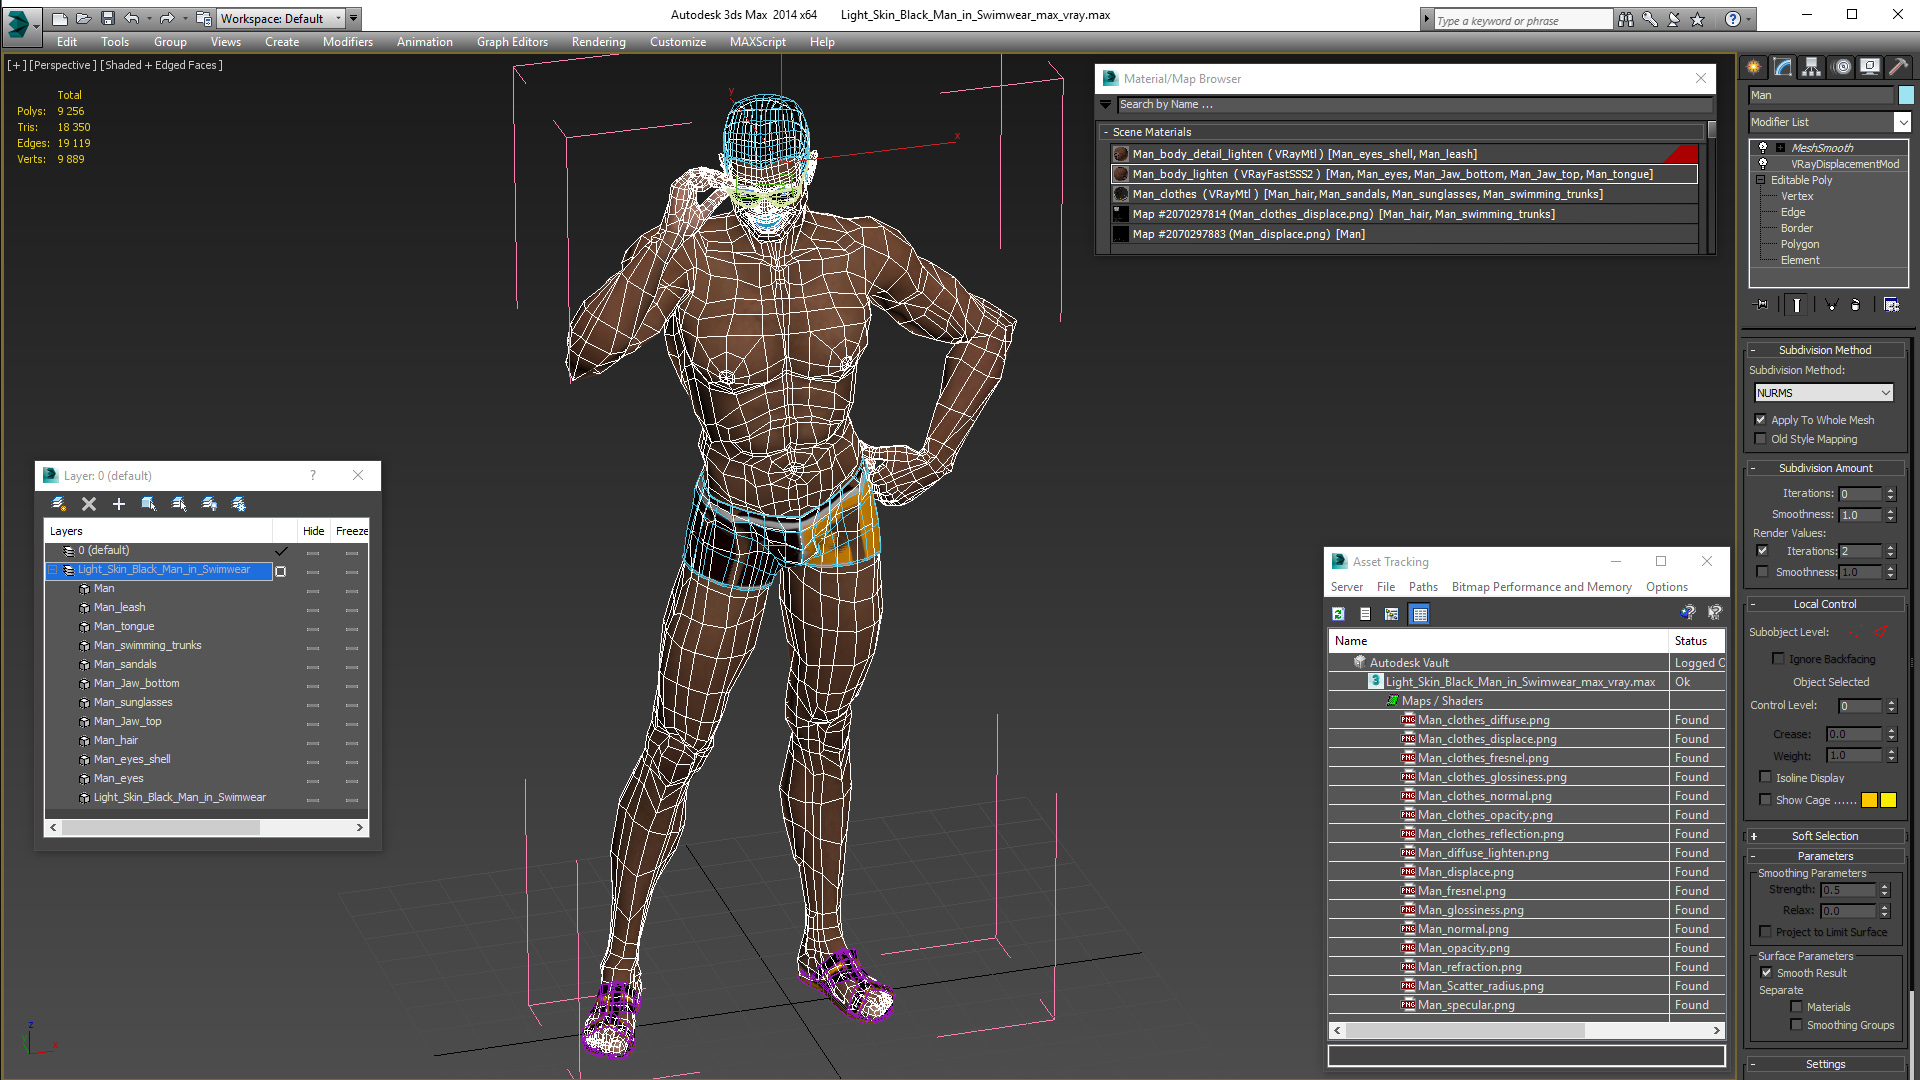Open Paths menu in Asset Tracking
The image size is (1920, 1080).
pyautogui.click(x=1423, y=587)
